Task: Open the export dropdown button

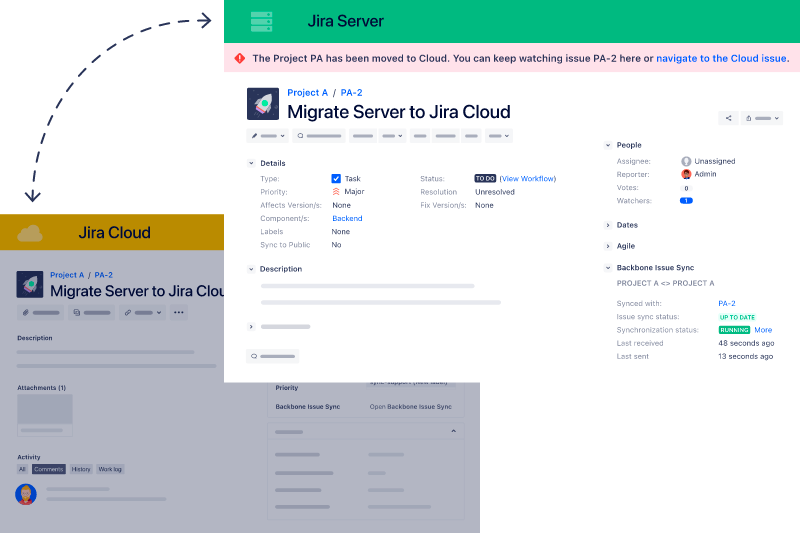Action: click(x=762, y=118)
